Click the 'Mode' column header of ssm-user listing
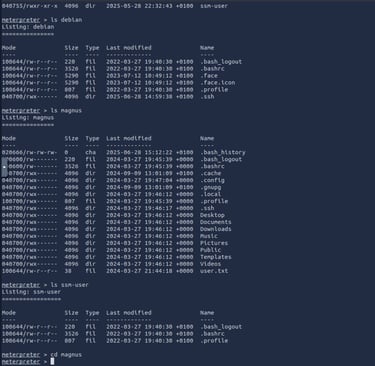The height and width of the screenshot is (366, 375). [9, 313]
